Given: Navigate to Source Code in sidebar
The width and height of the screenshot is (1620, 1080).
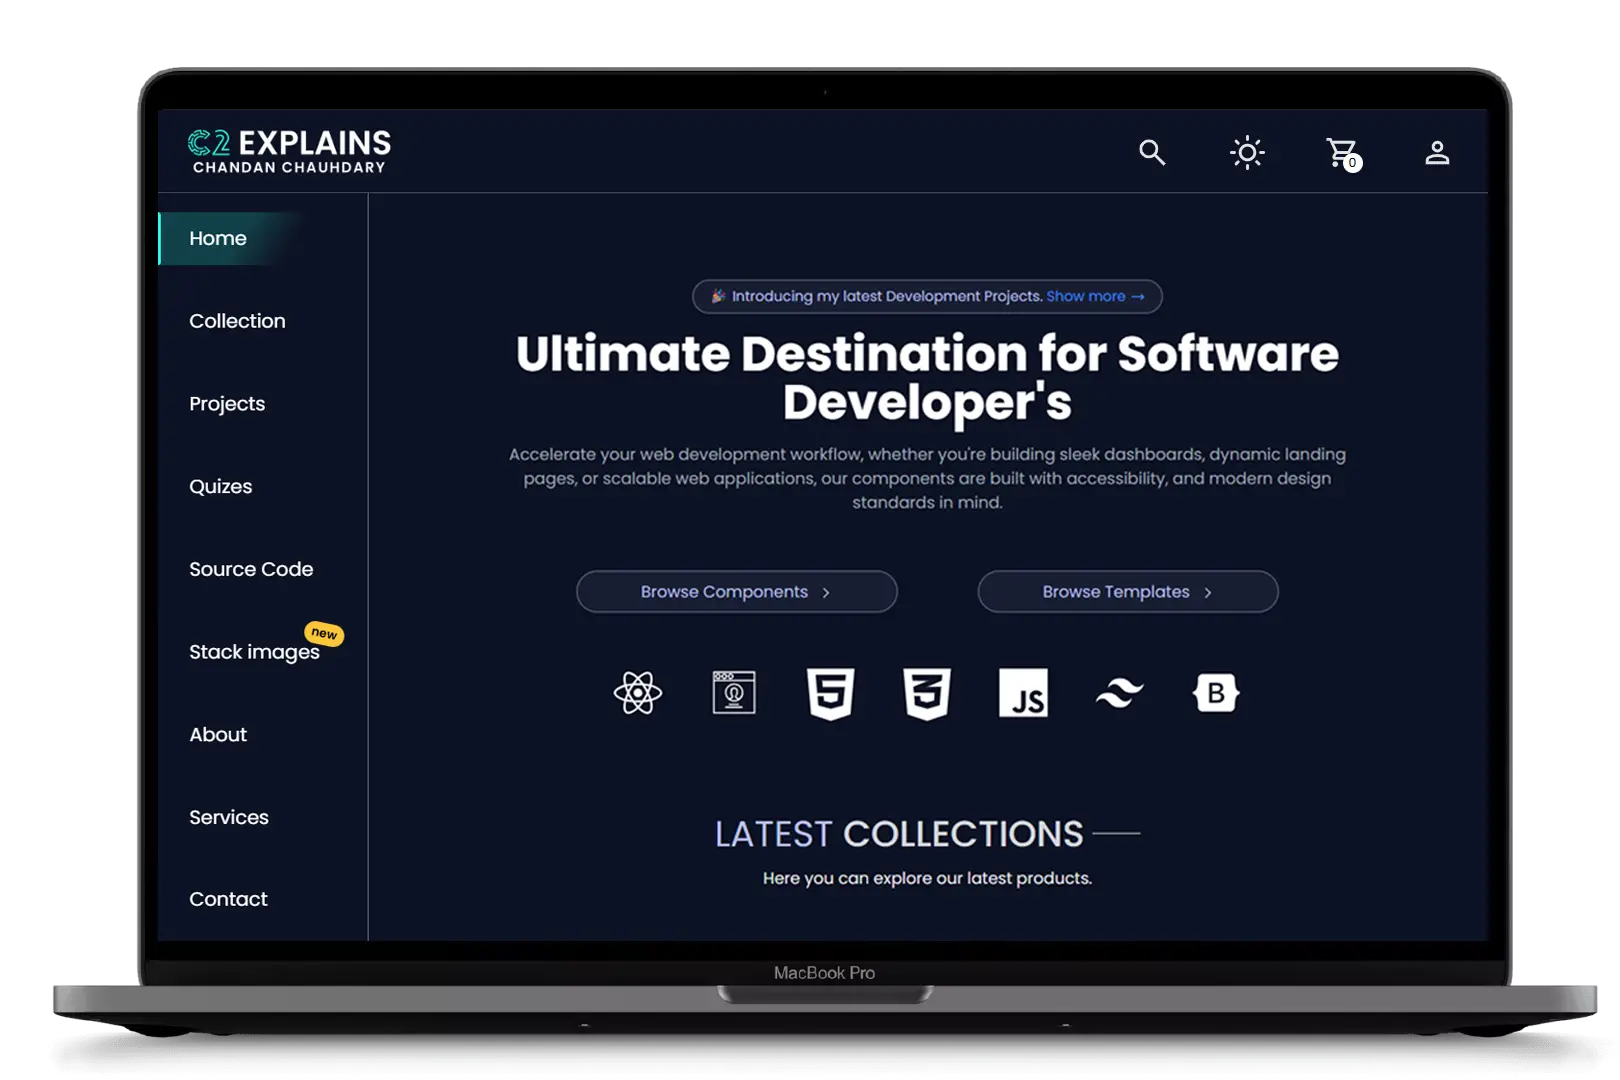Looking at the screenshot, I should tap(251, 569).
